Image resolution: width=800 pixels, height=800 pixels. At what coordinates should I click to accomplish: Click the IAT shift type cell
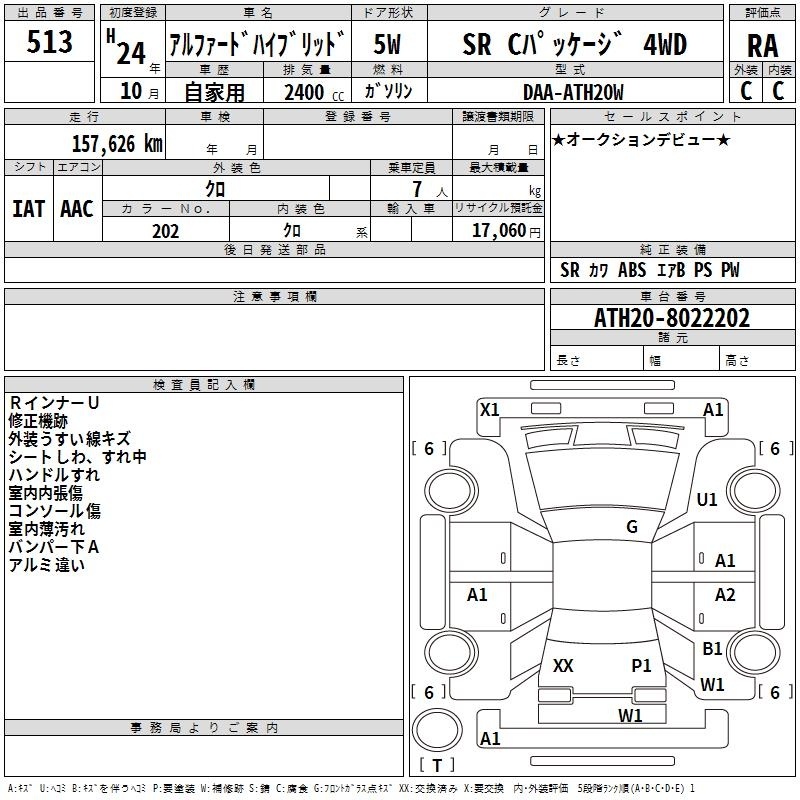point(28,208)
